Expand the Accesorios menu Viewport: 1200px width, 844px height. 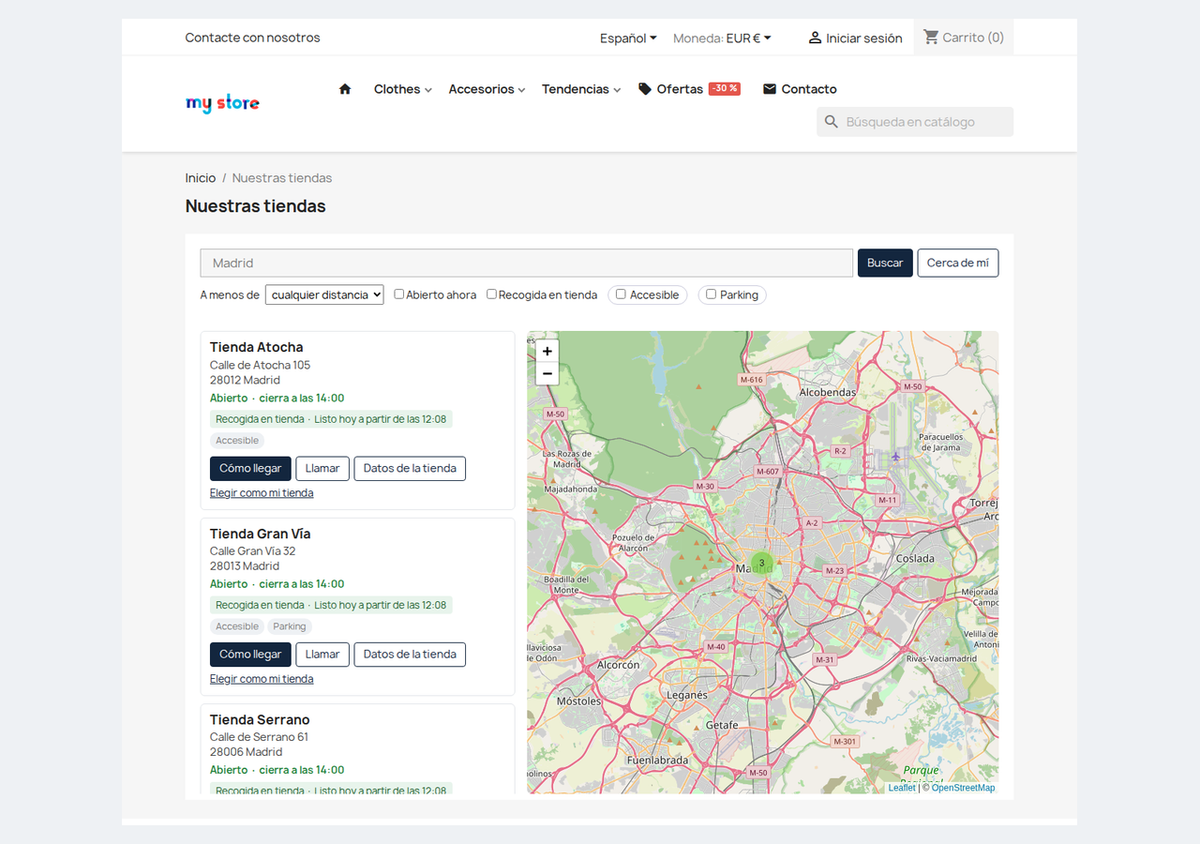tap(487, 89)
